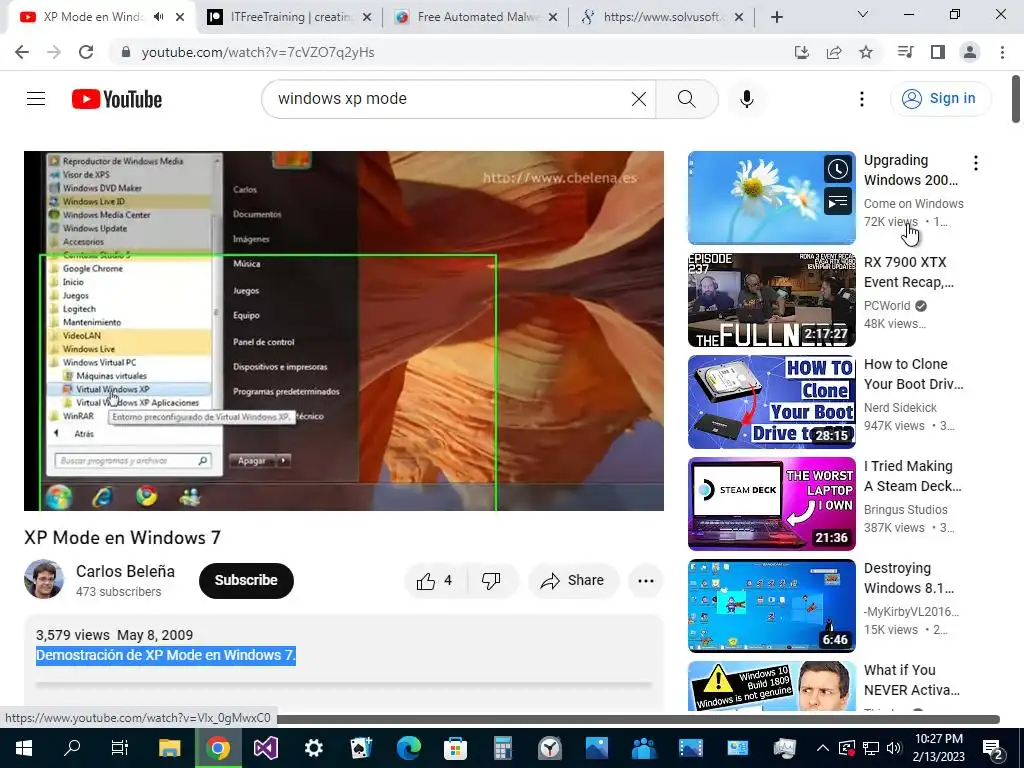The width and height of the screenshot is (1024, 768).
Task: Open volume control in system tray
Action: [x=894, y=748]
